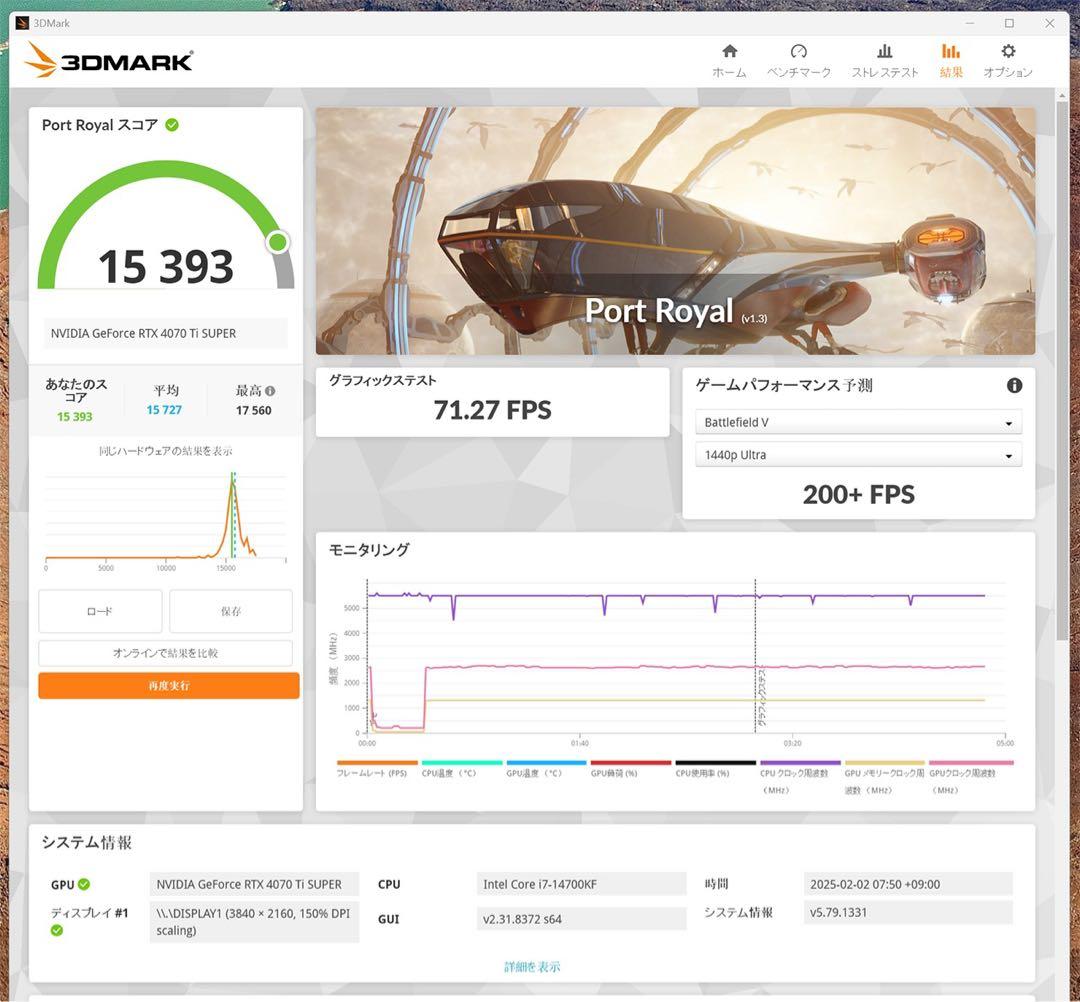Click the 保存 save button
1080x1002 pixels.
(x=231, y=611)
